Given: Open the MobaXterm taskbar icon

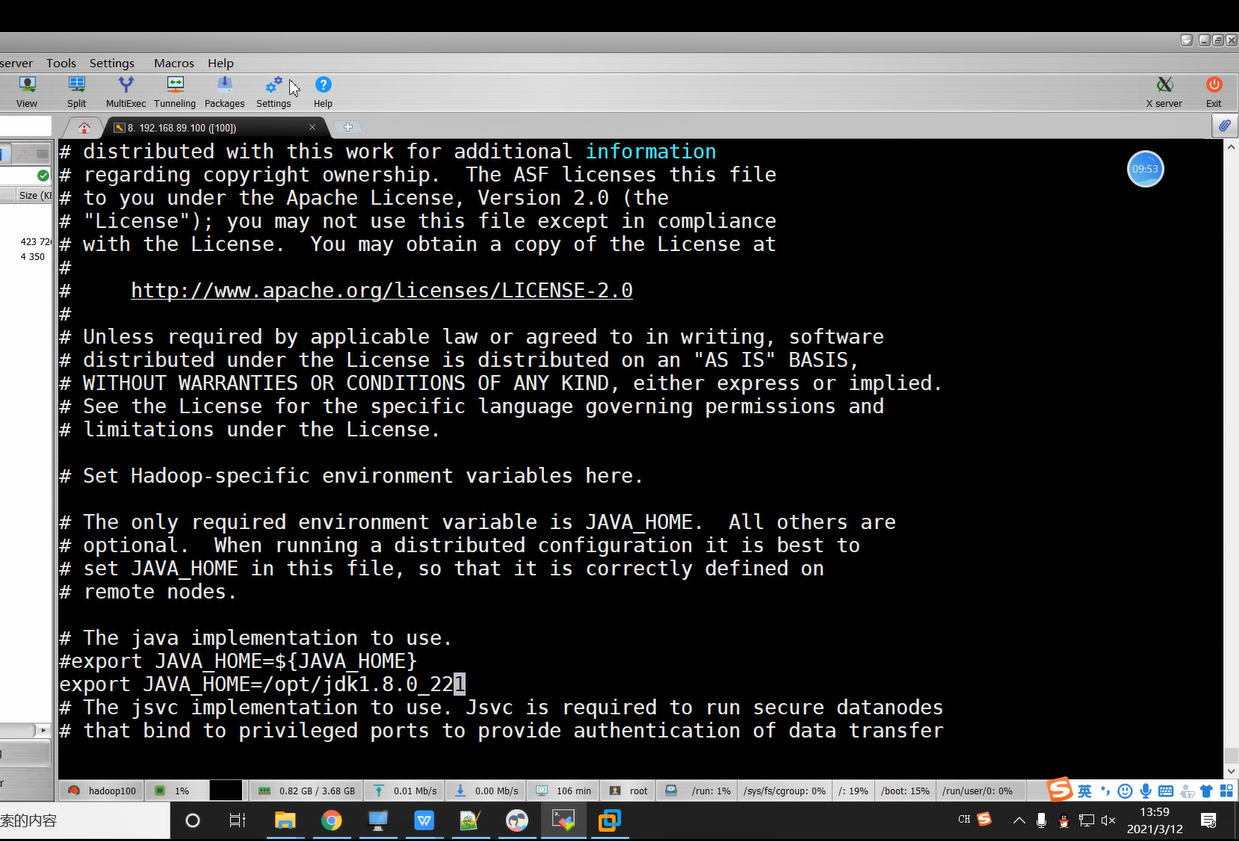Looking at the screenshot, I should [564, 820].
